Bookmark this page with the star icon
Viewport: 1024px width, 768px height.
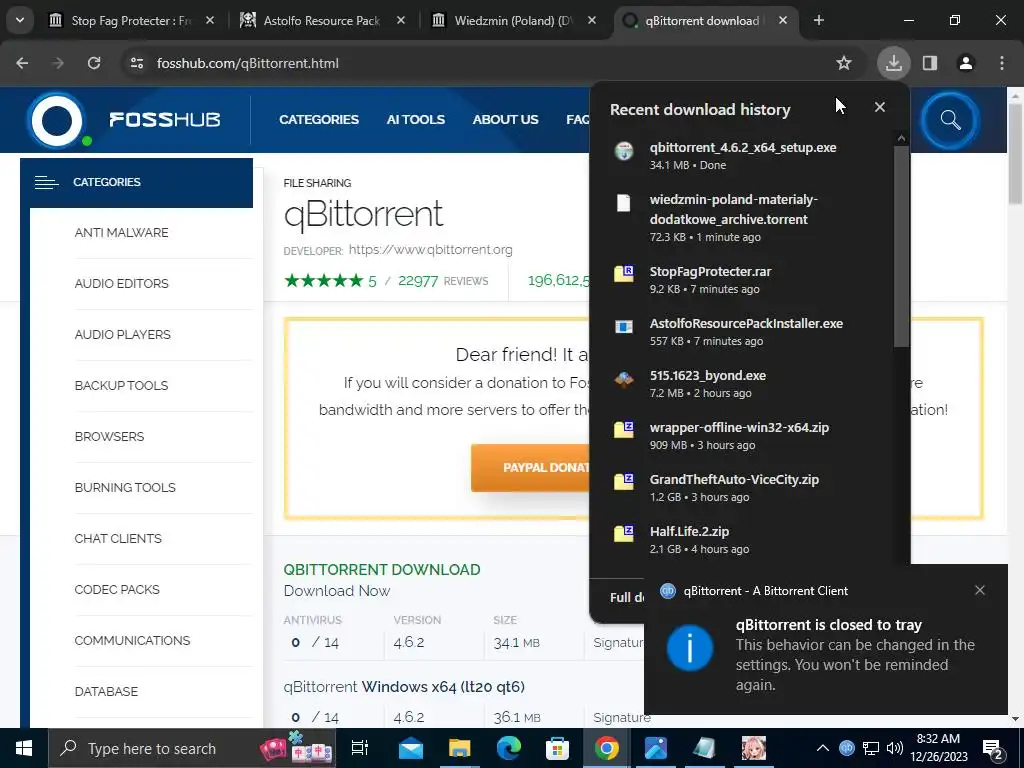(844, 63)
